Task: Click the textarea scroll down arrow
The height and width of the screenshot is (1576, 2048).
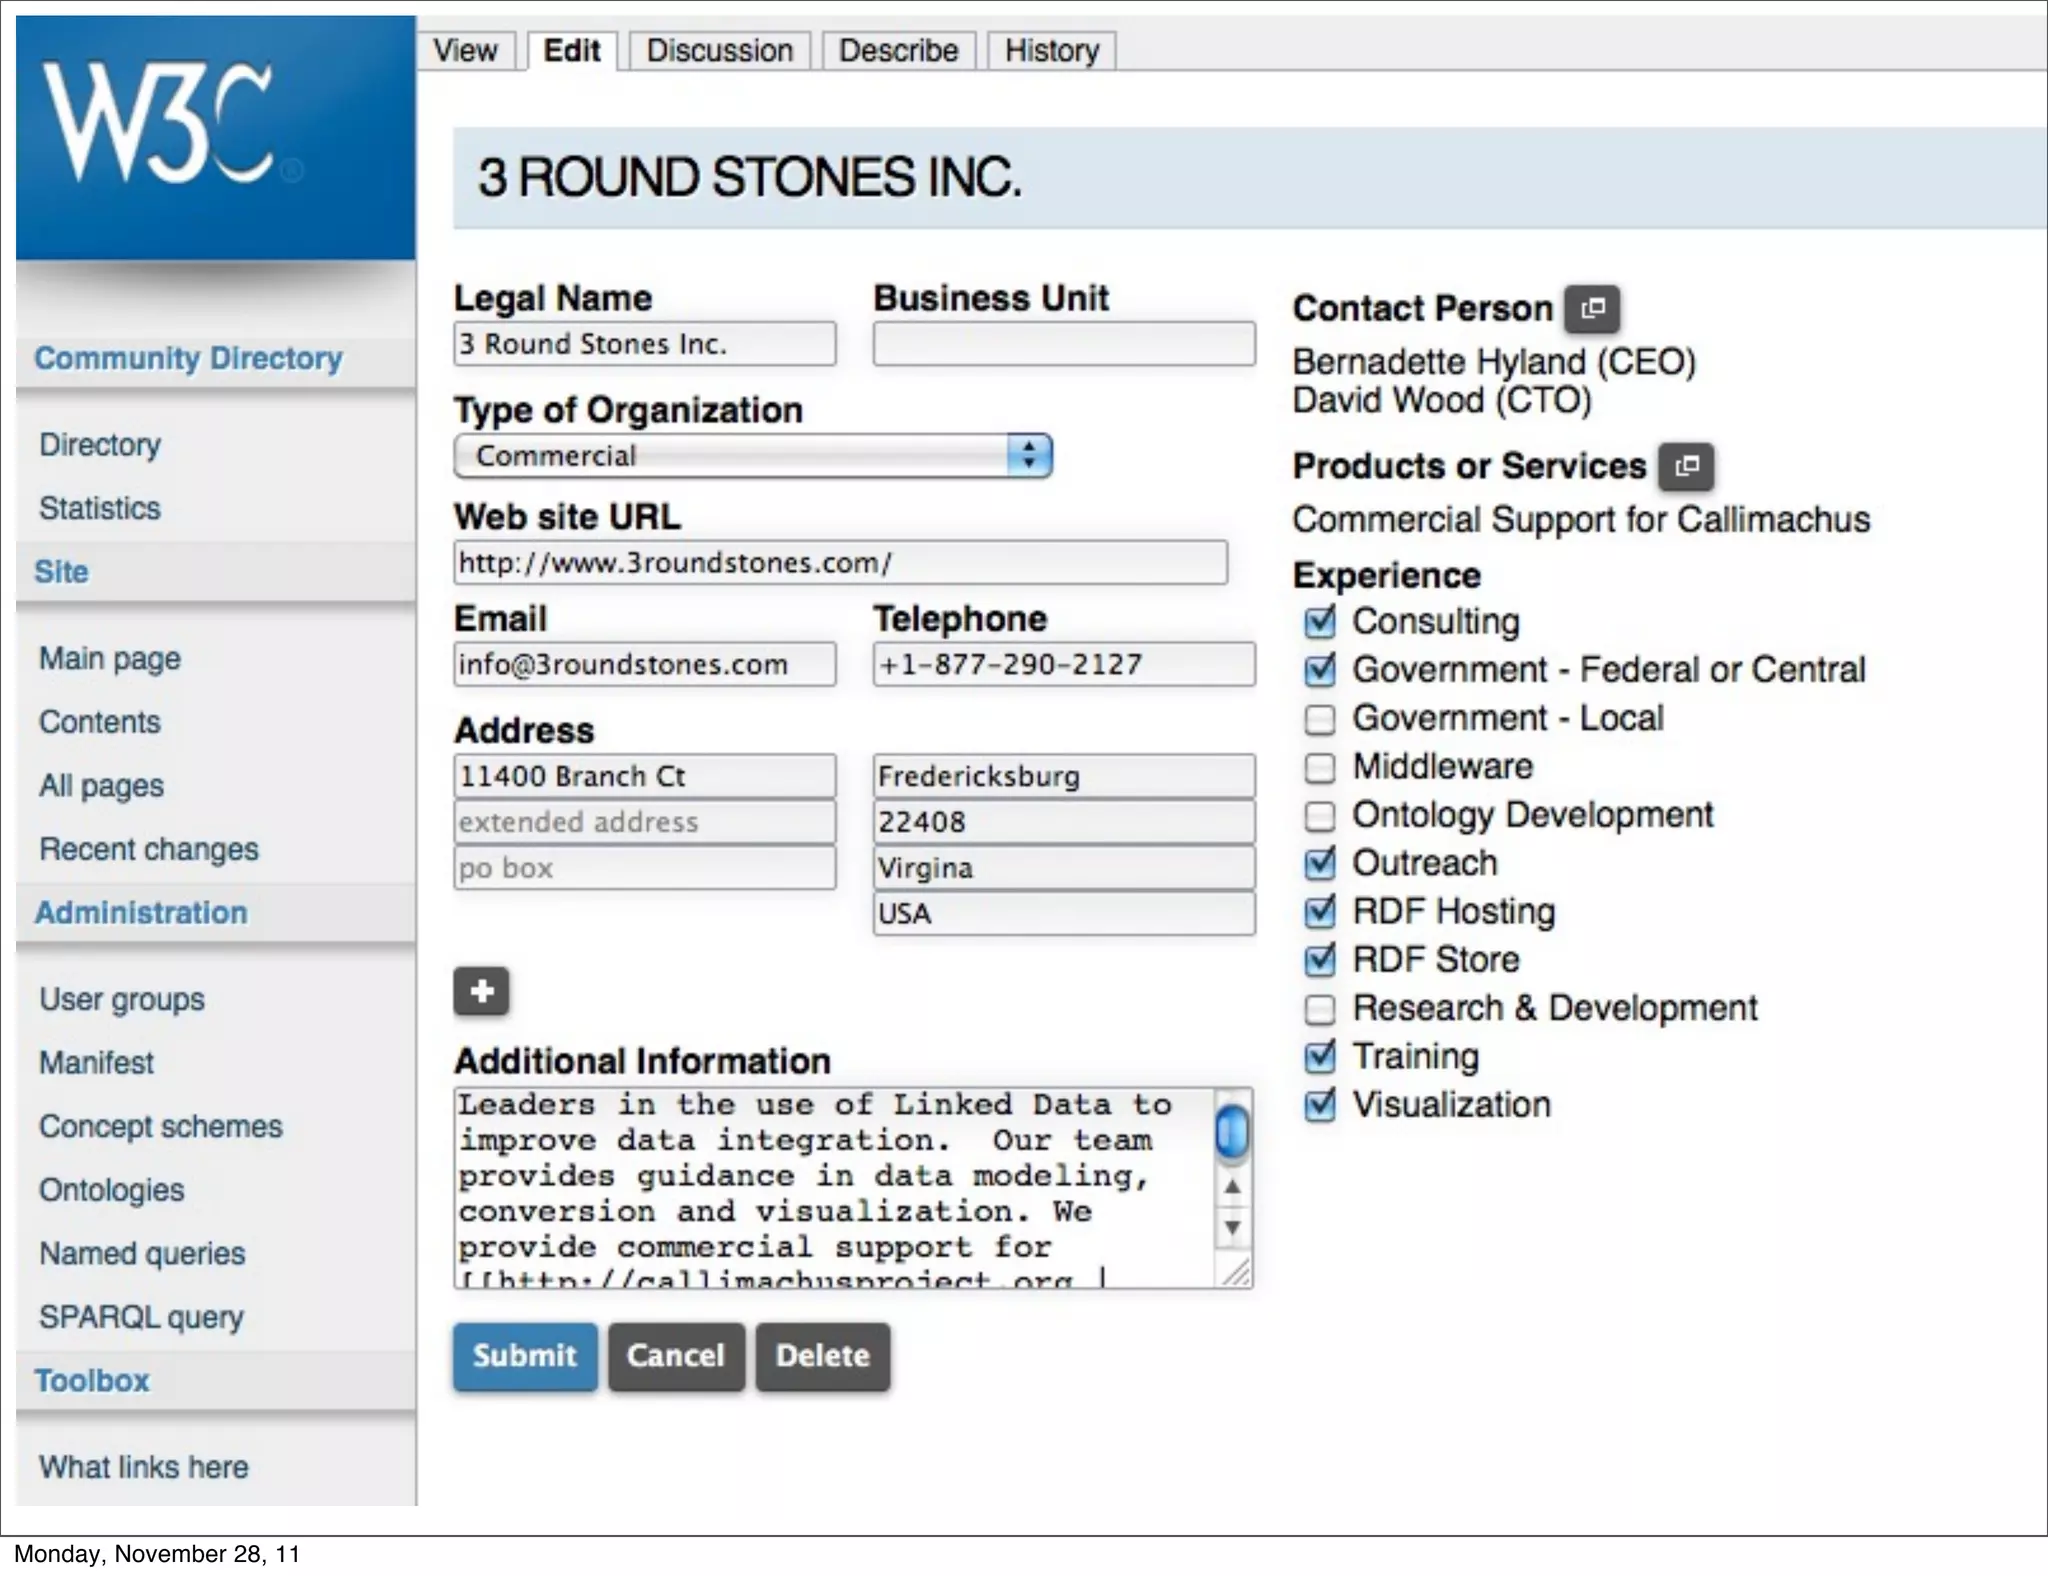Action: (1232, 1227)
